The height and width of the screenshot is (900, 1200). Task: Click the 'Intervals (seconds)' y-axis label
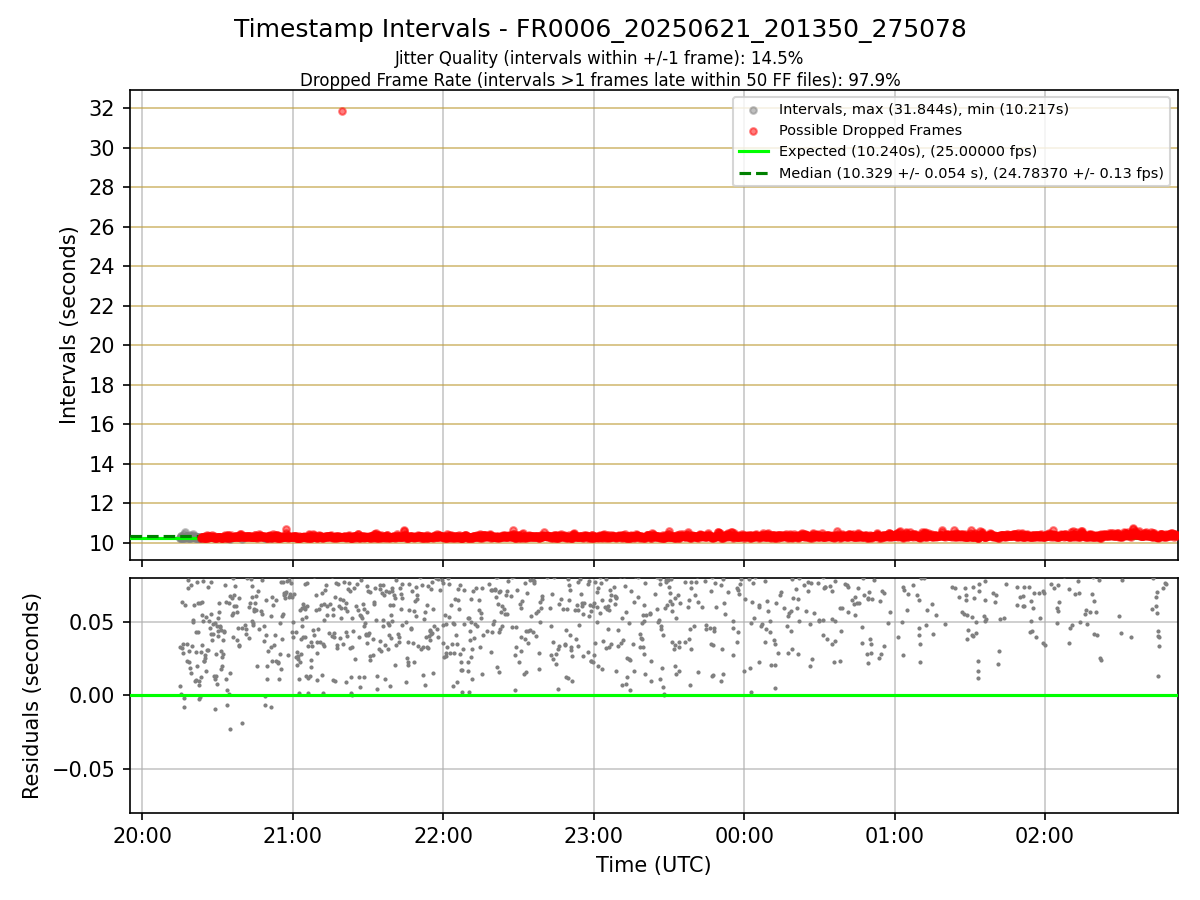[68, 325]
